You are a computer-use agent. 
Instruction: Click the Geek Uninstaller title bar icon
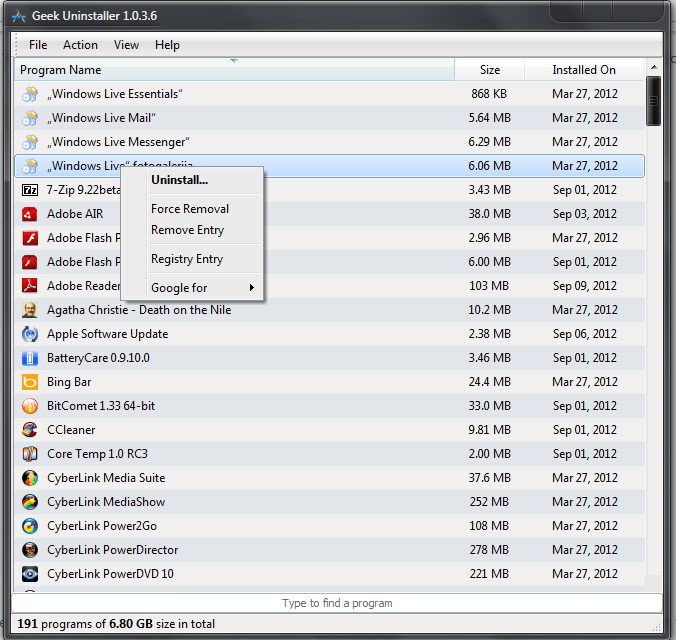[19, 16]
